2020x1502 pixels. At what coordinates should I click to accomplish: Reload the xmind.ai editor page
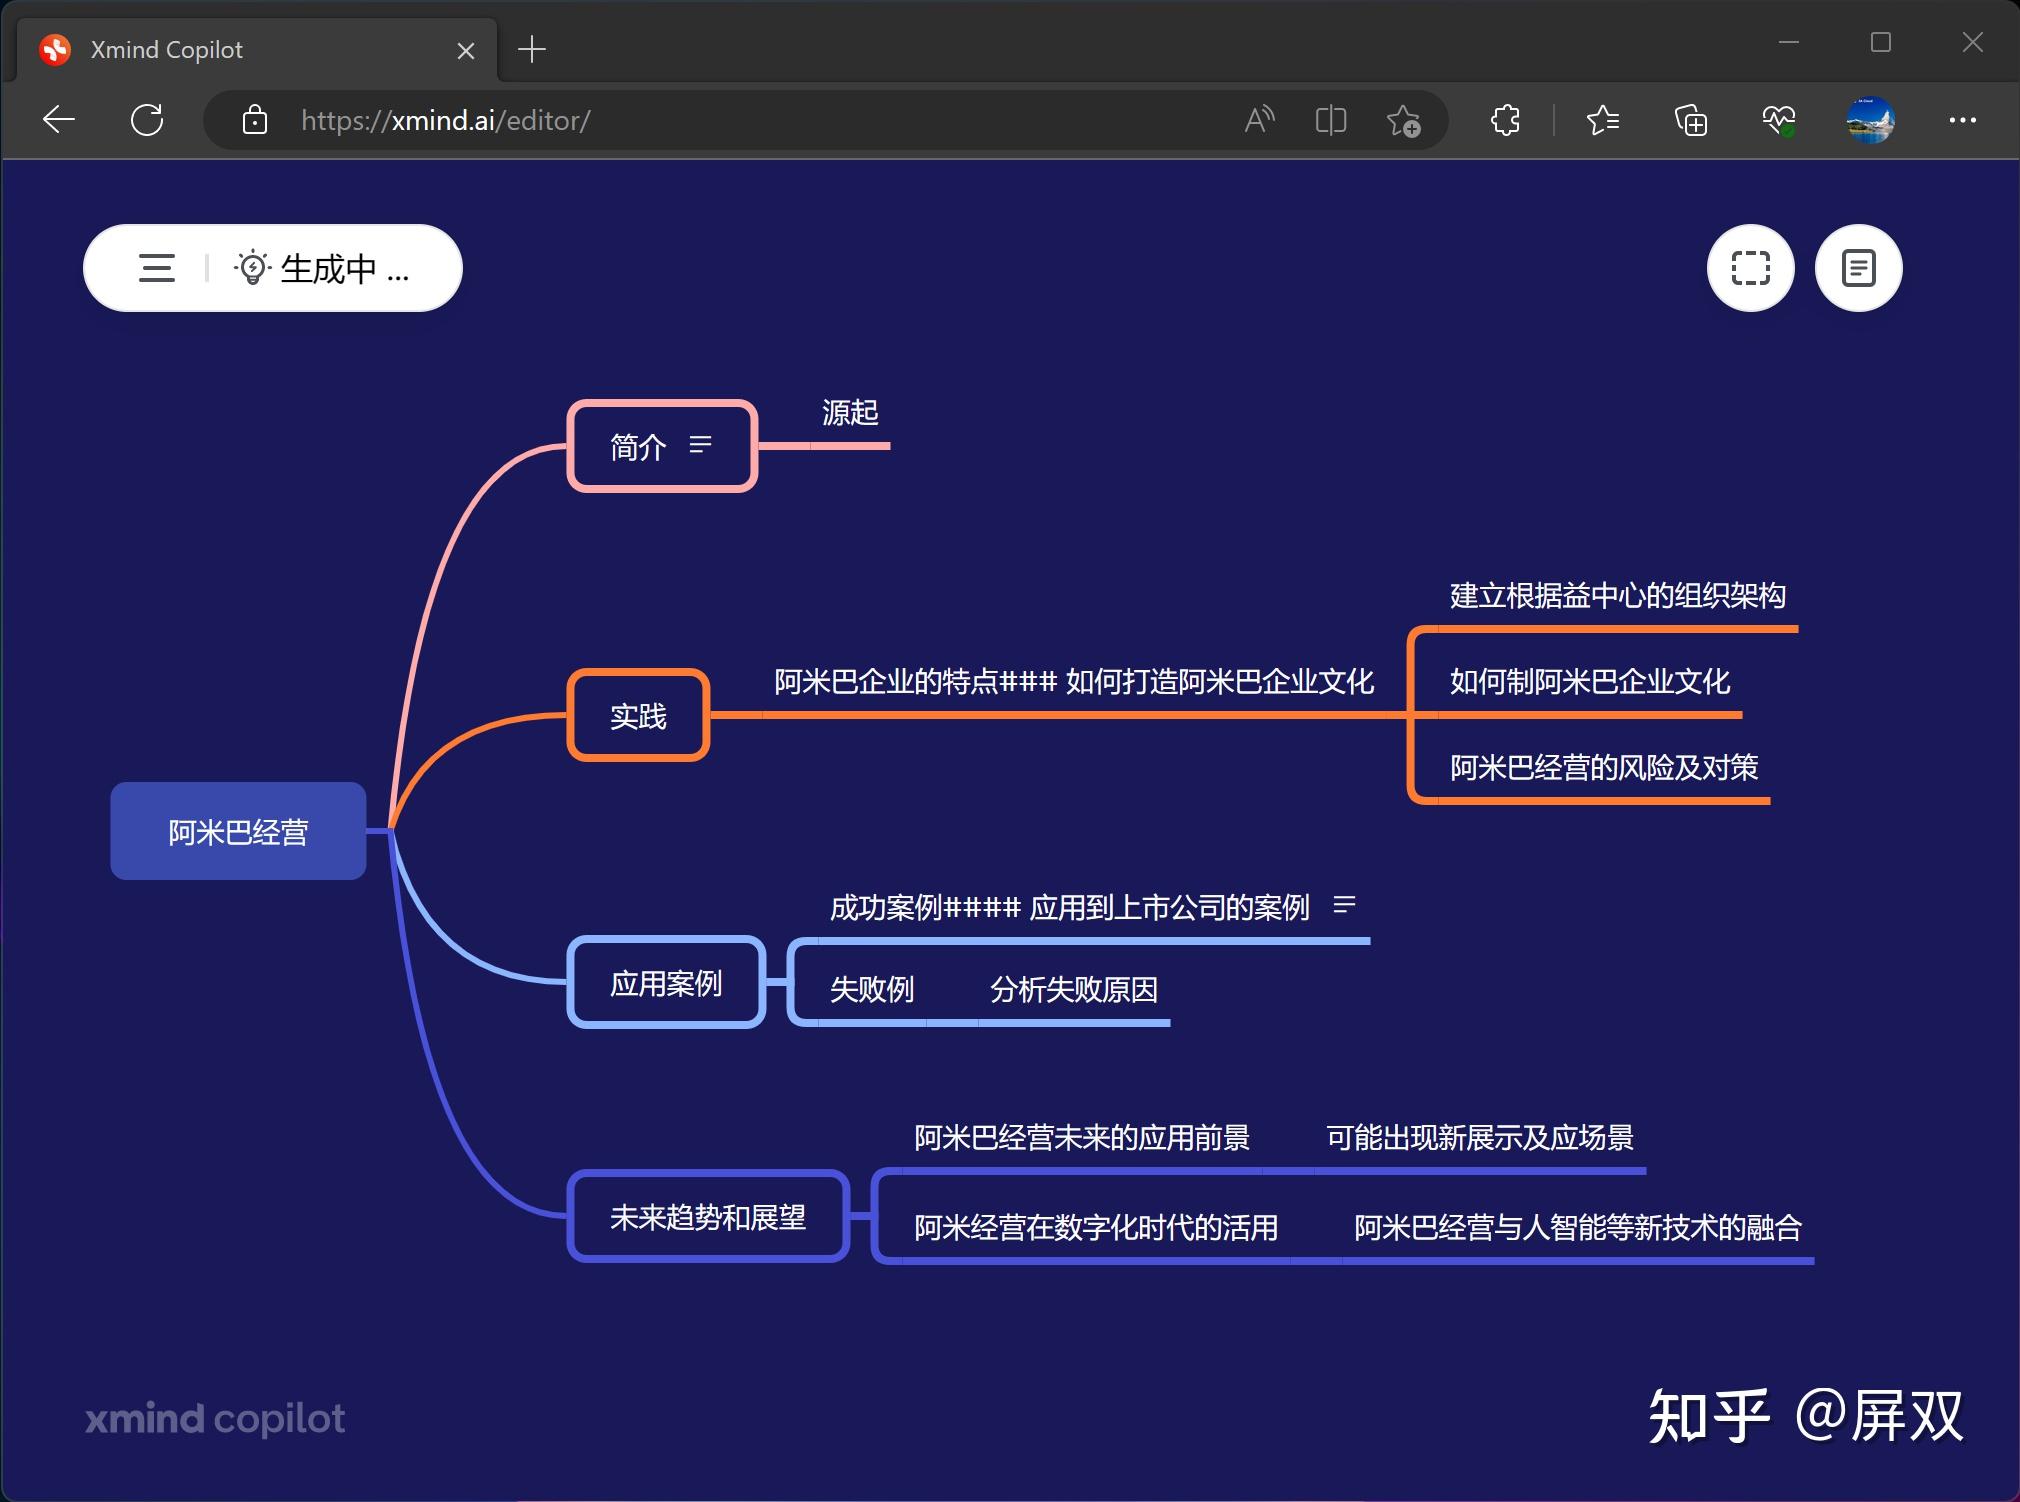click(146, 119)
